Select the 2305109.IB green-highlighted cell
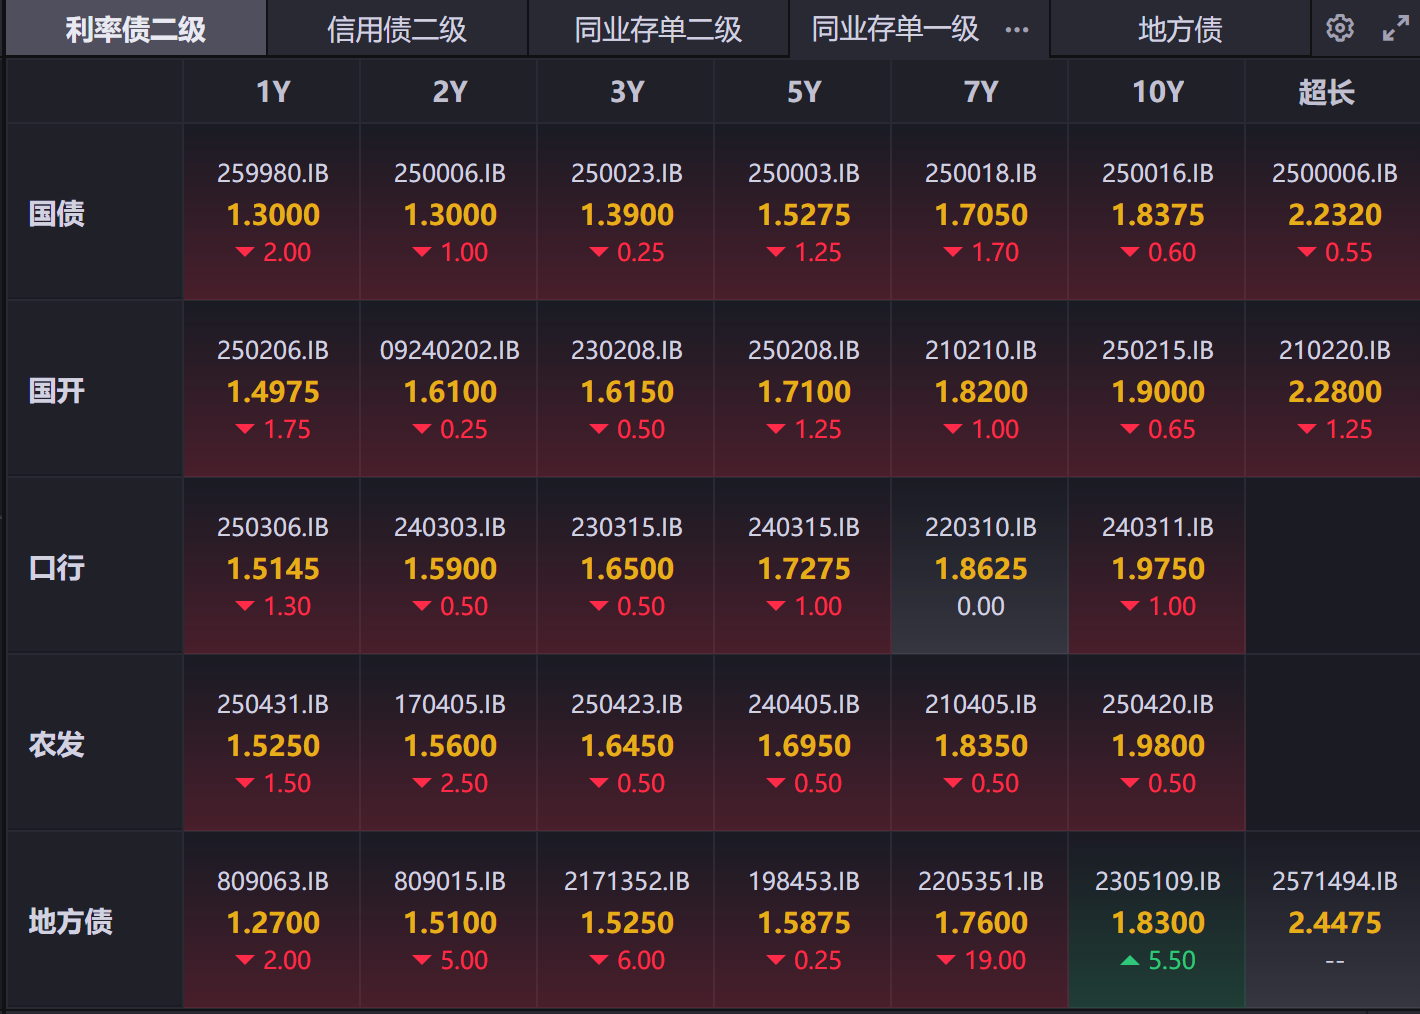Image resolution: width=1420 pixels, height=1014 pixels. coord(1157,920)
